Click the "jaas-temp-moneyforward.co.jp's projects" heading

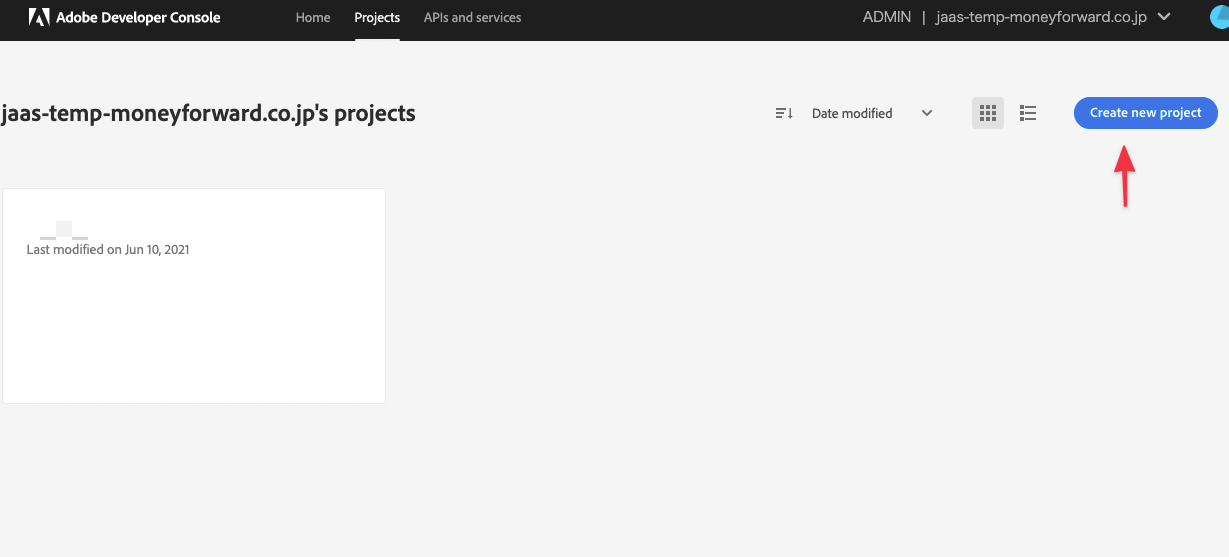tap(208, 113)
